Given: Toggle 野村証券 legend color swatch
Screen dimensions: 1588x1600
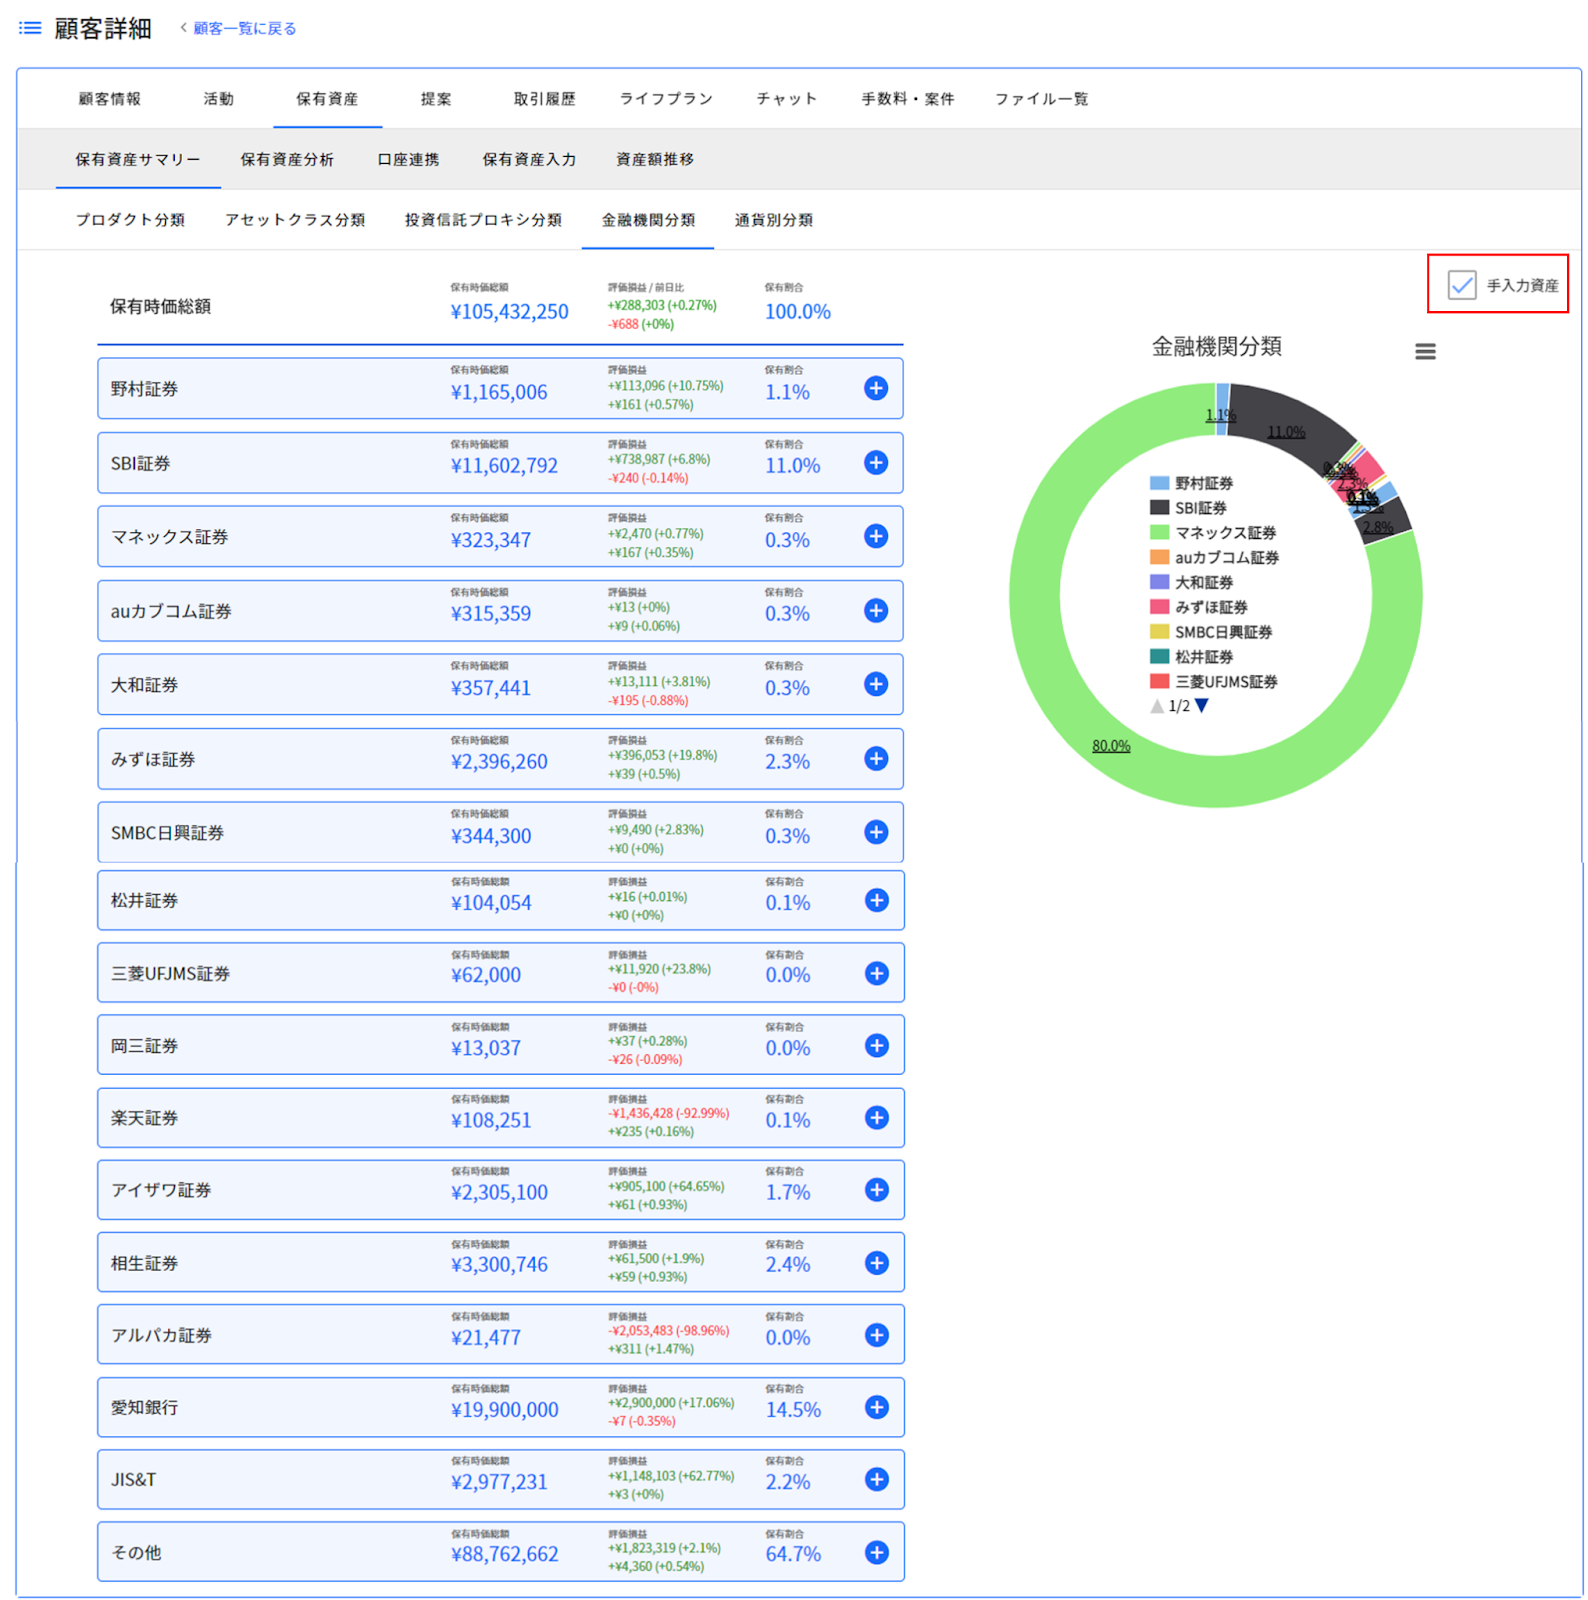Looking at the screenshot, I should click(1160, 483).
